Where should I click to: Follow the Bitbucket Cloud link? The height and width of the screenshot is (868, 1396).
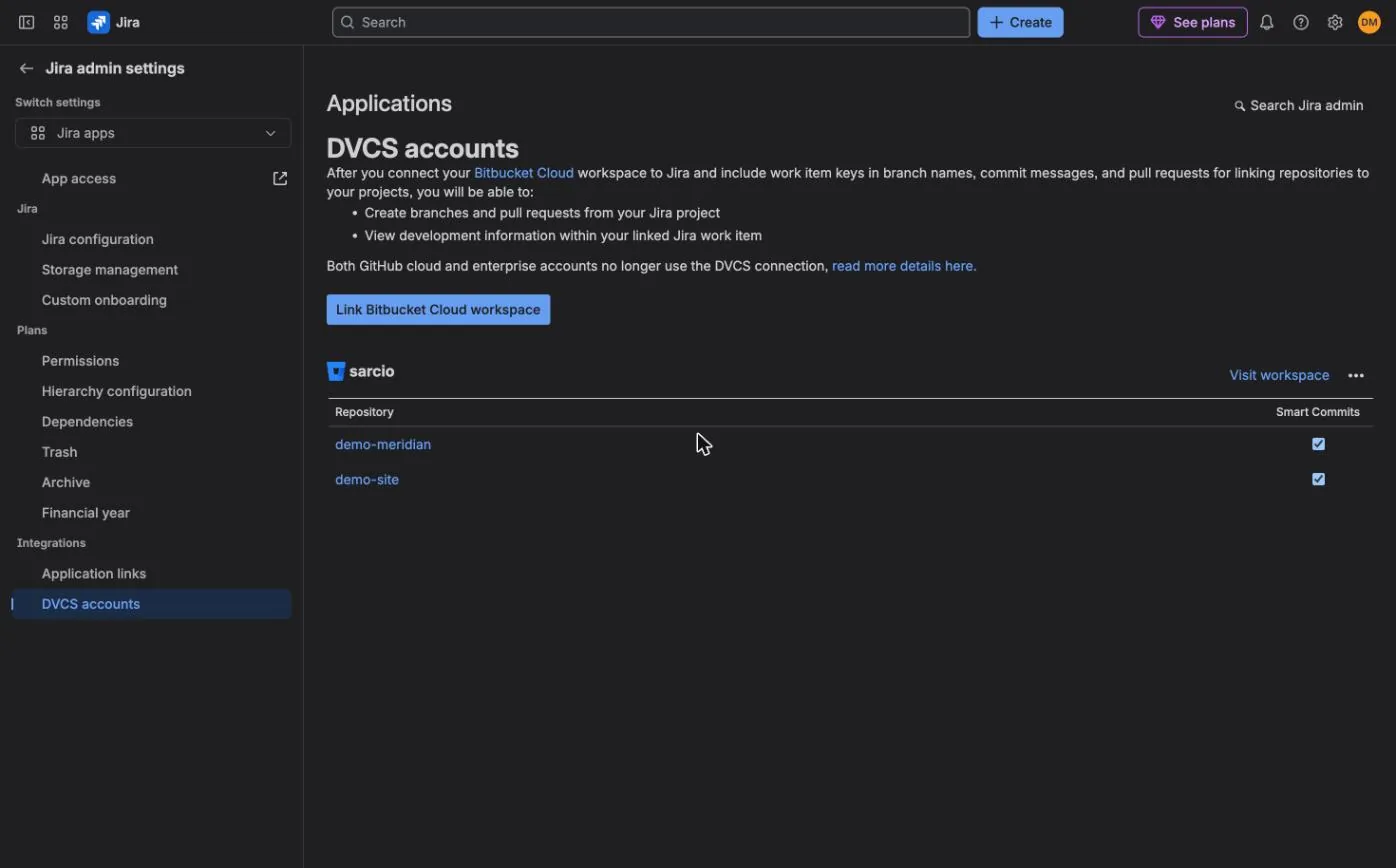point(524,173)
